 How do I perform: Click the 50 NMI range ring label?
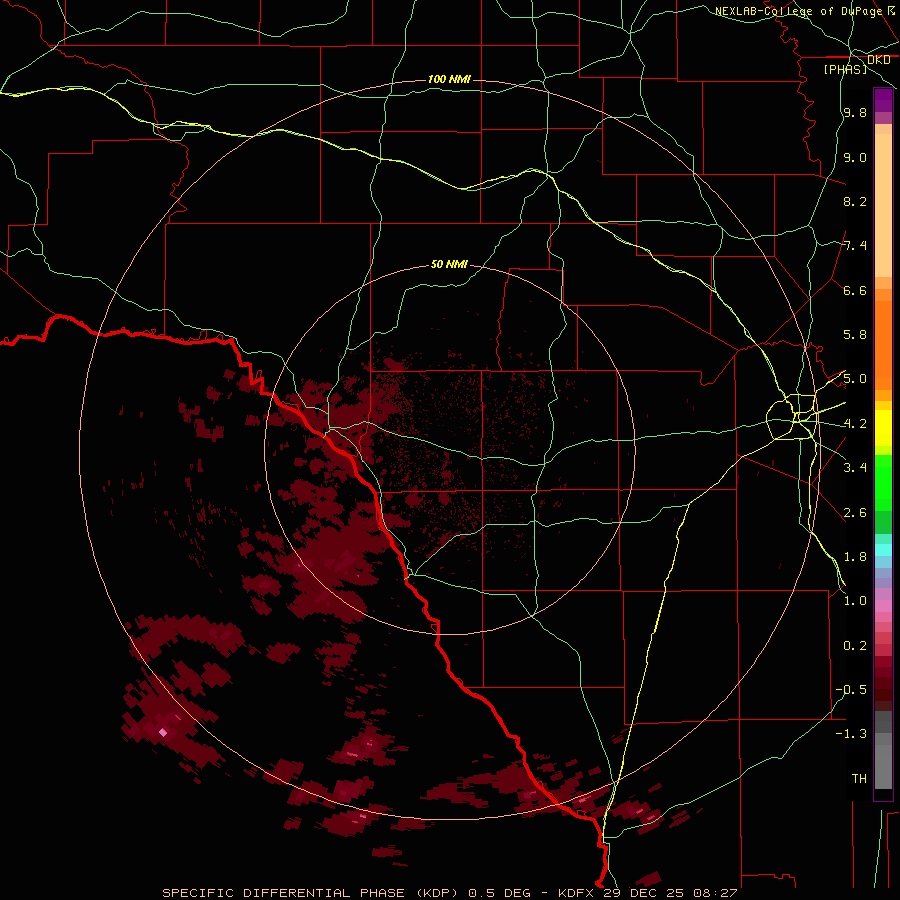(x=449, y=264)
